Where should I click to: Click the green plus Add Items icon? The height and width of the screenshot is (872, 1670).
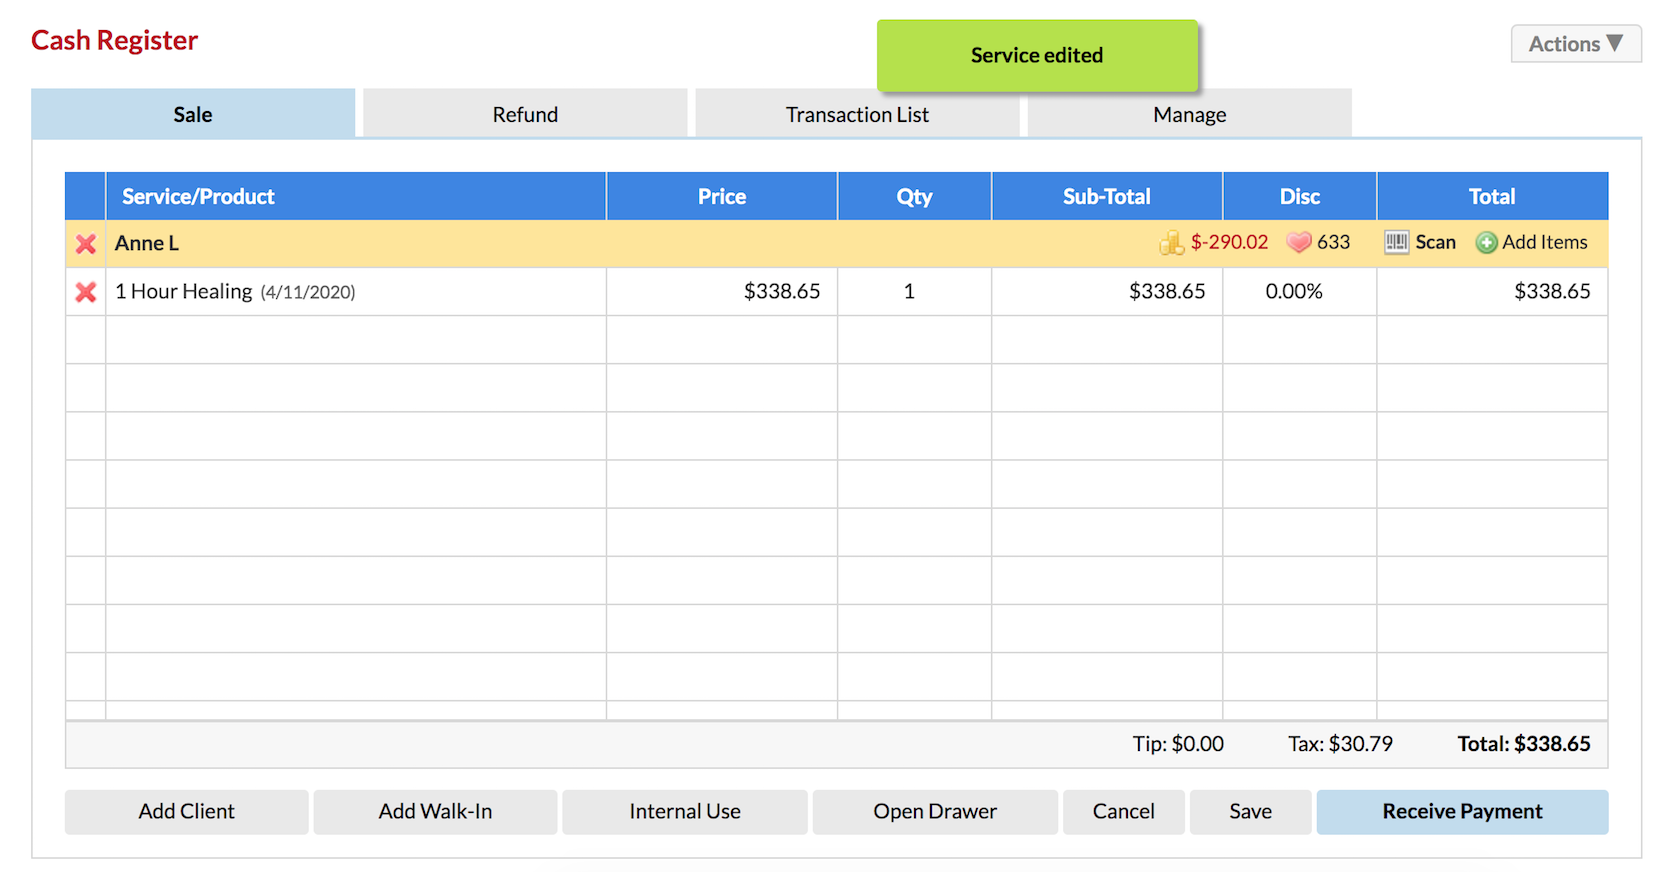[x=1487, y=243]
